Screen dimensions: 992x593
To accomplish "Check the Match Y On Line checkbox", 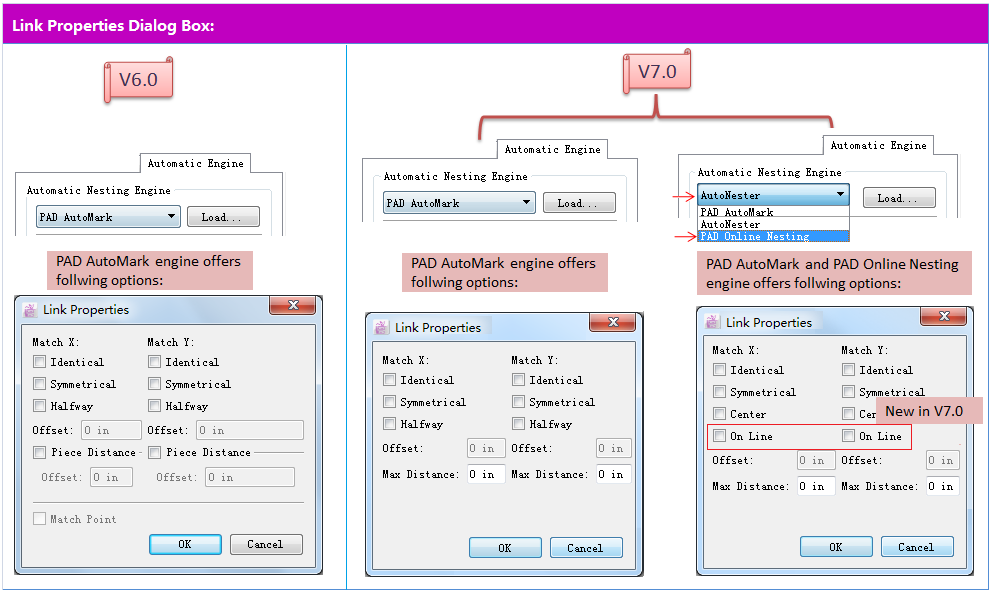I will coord(848,436).
